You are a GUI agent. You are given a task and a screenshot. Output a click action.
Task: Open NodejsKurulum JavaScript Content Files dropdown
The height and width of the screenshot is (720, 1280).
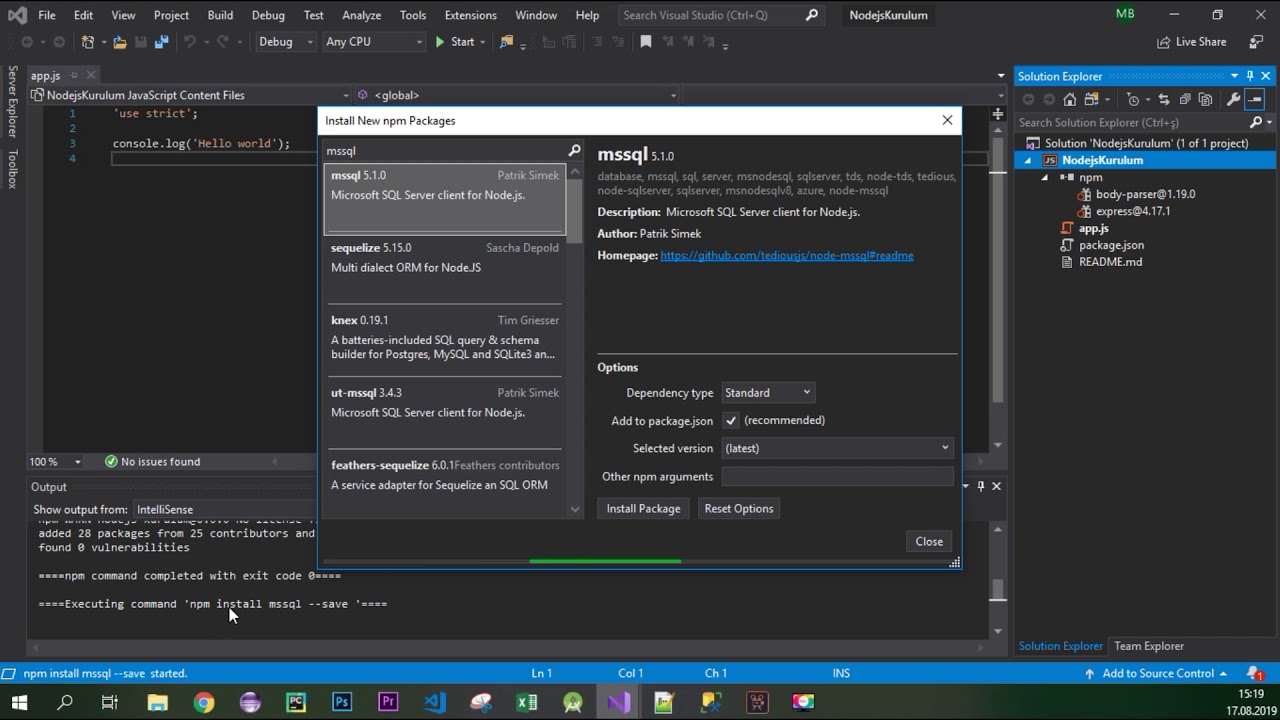pos(190,95)
